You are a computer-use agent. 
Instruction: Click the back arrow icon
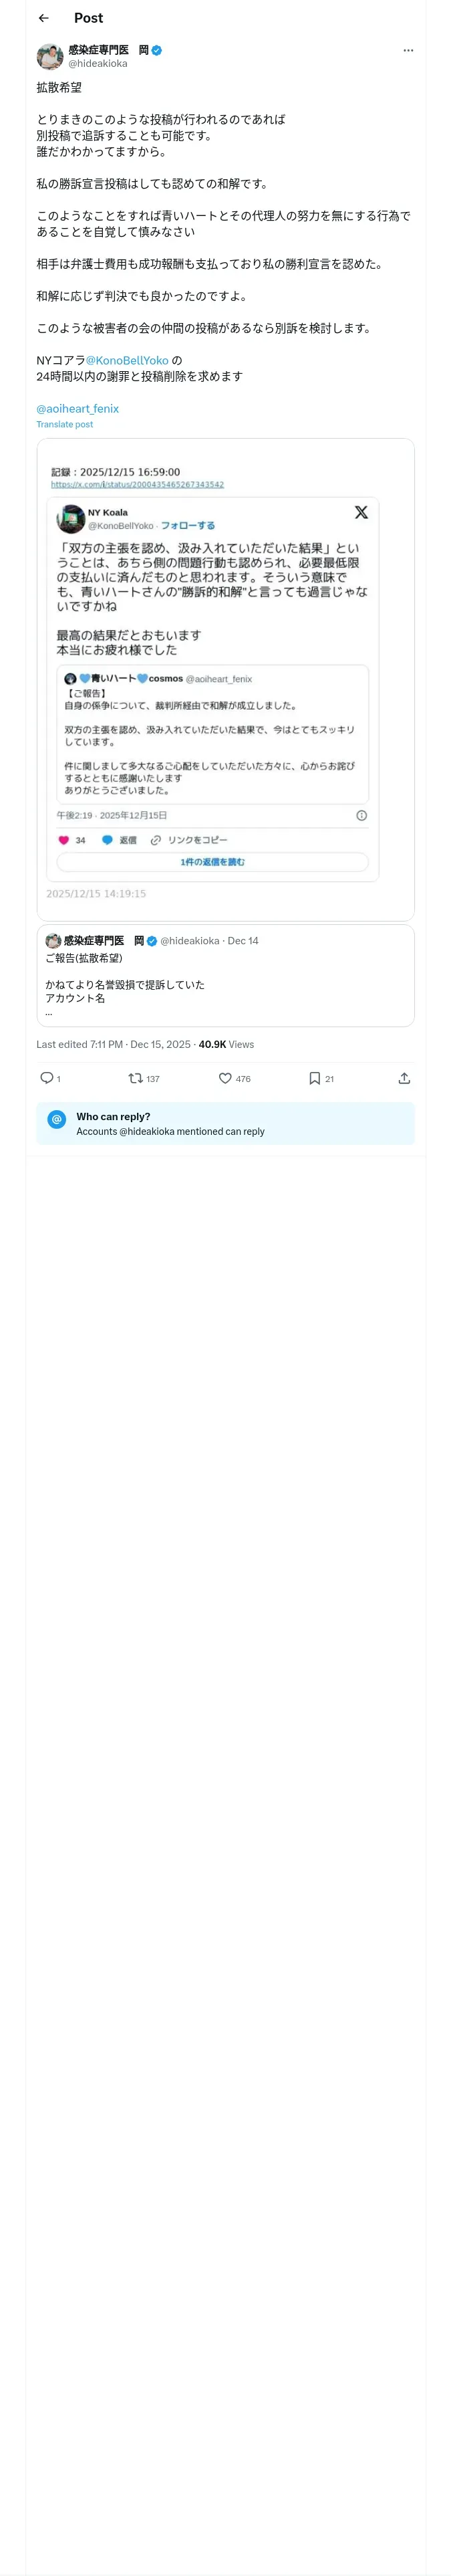(x=44, y=18)
